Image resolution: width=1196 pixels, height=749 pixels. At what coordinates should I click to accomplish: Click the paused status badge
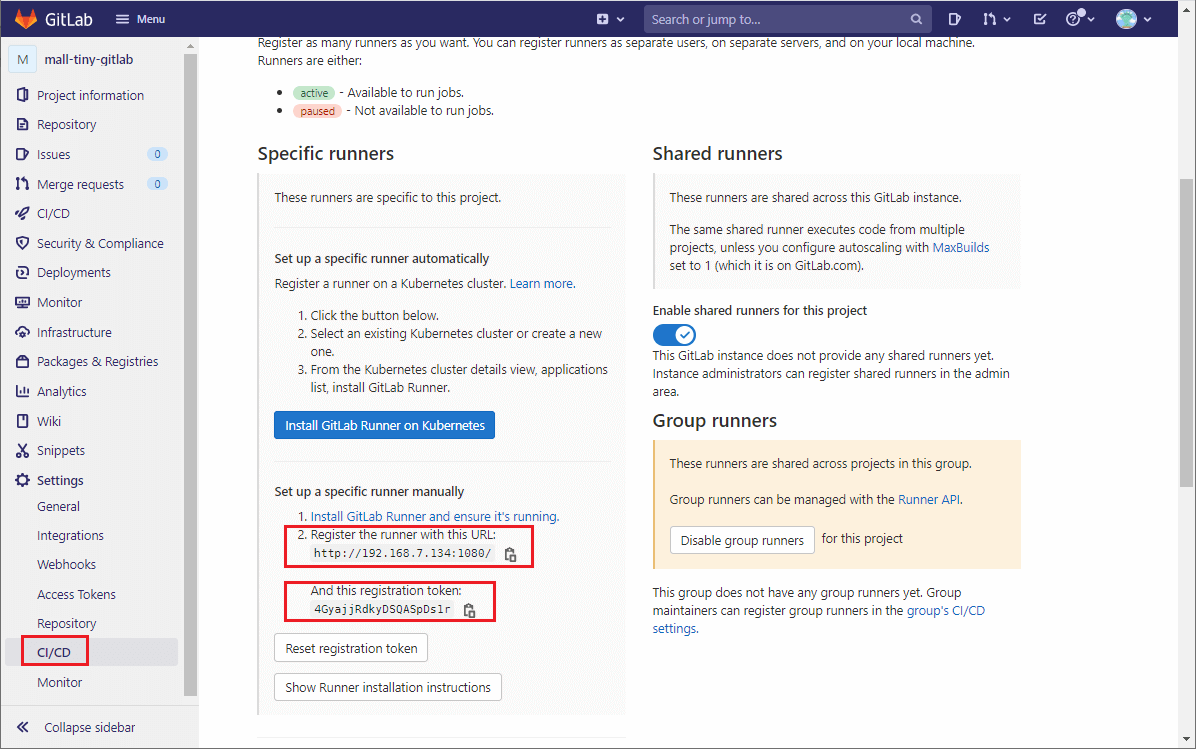point(317,111)
